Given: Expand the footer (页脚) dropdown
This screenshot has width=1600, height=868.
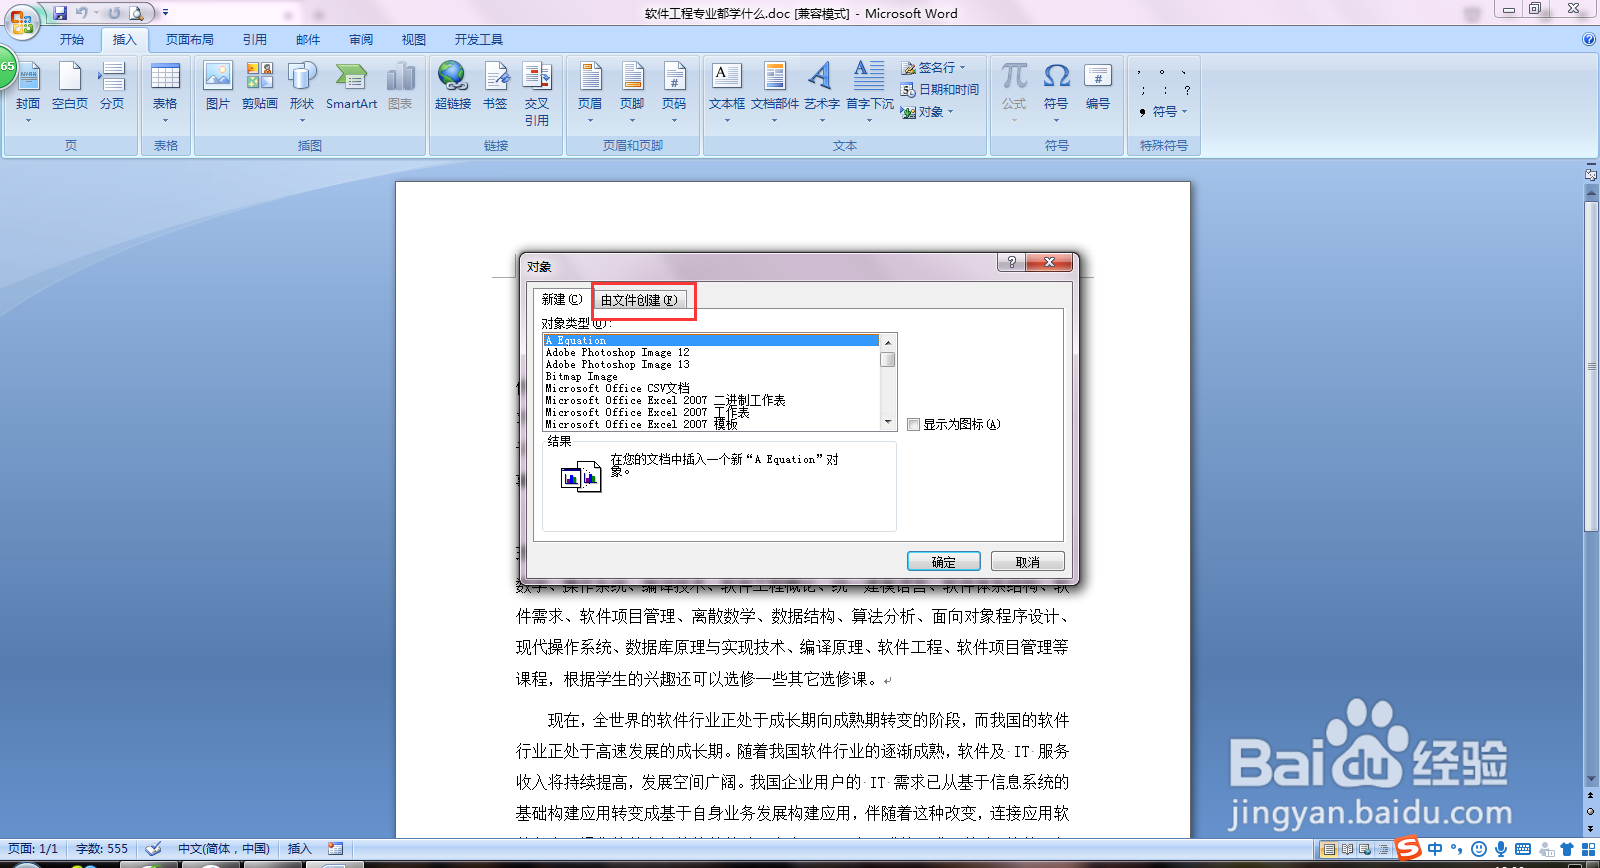Looking at the screenshot, I should click(632, 120).
